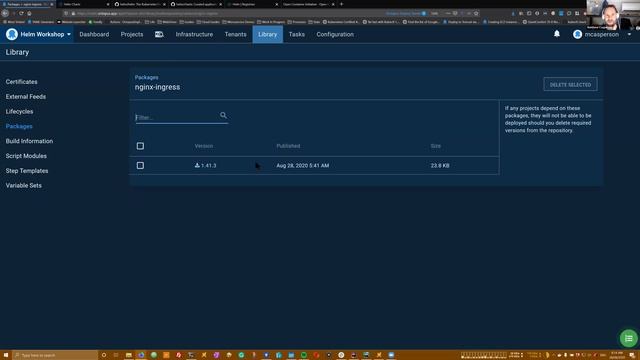The width and height of the screenshot is (640, 360).
Task: Open Script Modules in the sidebar
Action: (x=26, y=156)
